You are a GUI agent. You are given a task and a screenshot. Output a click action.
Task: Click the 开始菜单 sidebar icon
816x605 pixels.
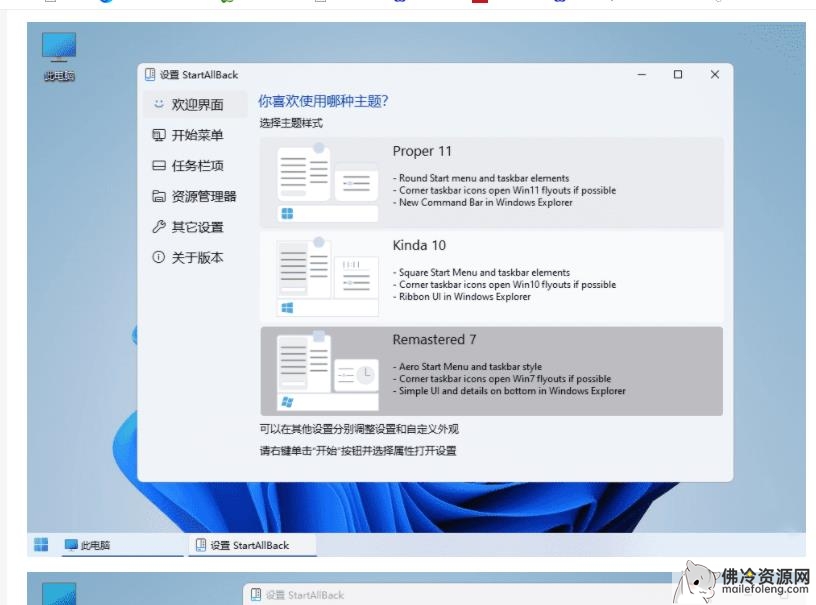pos(158,135)
